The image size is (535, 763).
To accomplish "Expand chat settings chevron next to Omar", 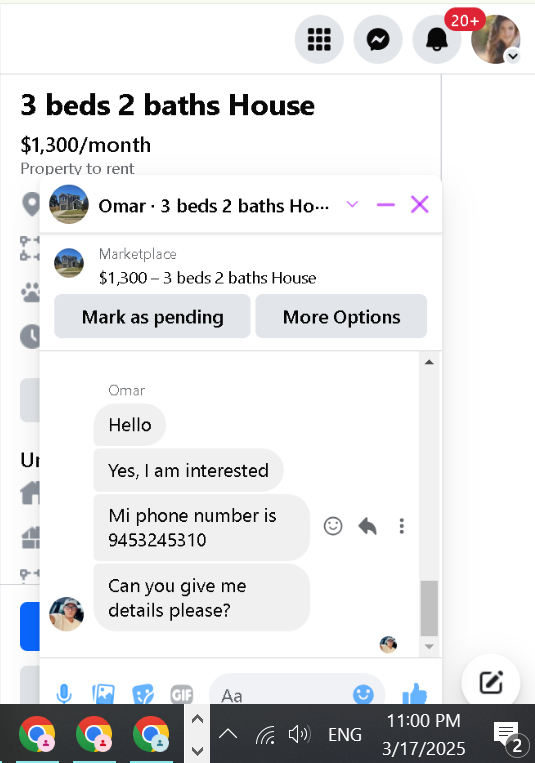I will coord(352,204).
